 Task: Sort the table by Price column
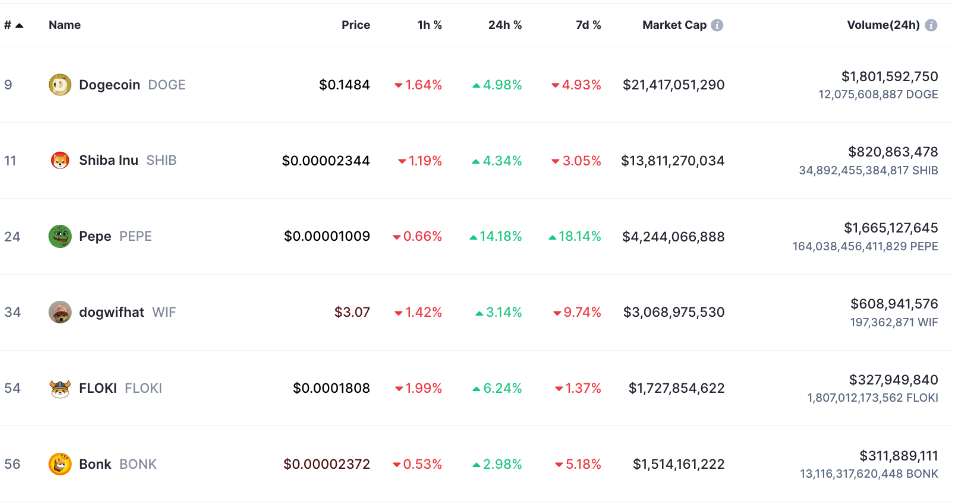[x=355, y=25]
